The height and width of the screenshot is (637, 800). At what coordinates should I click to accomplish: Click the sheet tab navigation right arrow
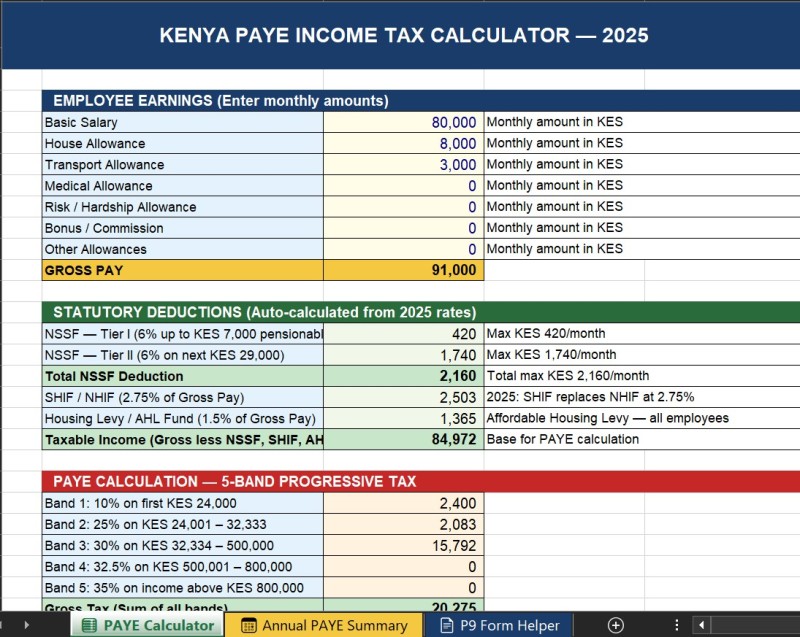pyautogui.click(x=27, y=625)
